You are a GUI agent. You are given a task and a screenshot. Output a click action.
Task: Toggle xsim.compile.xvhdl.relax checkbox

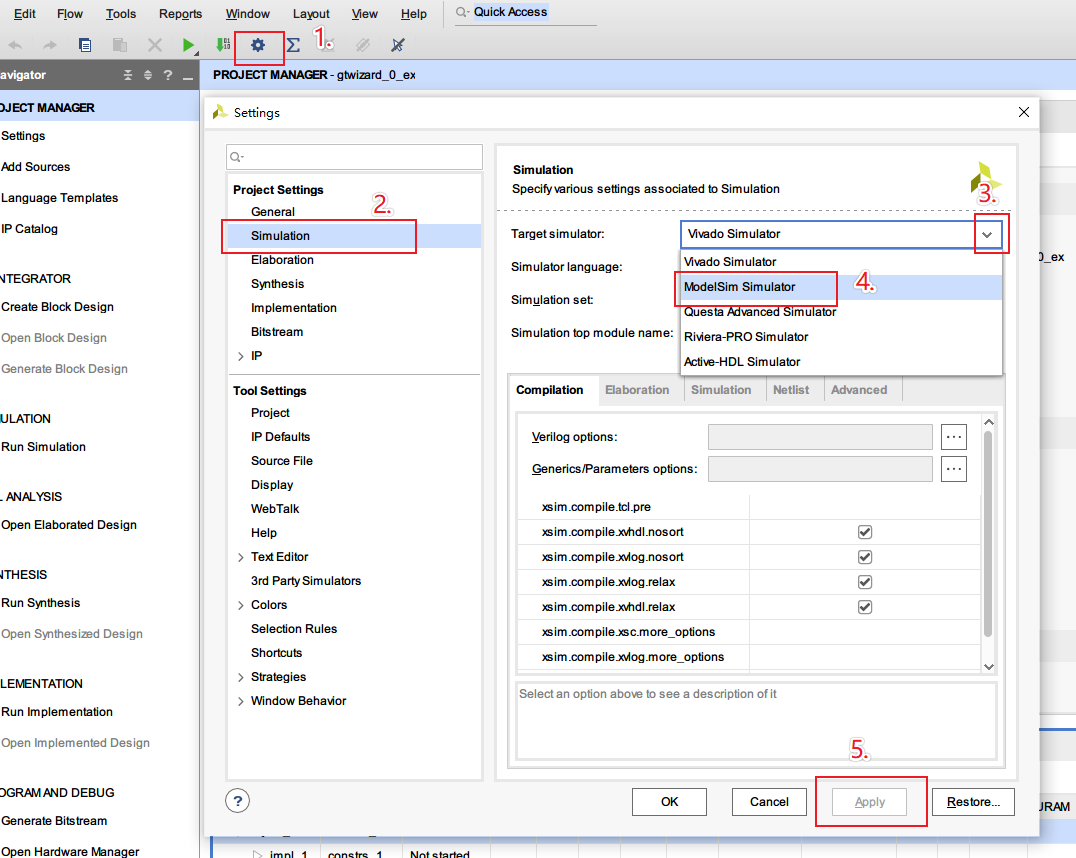click(865, 607)
